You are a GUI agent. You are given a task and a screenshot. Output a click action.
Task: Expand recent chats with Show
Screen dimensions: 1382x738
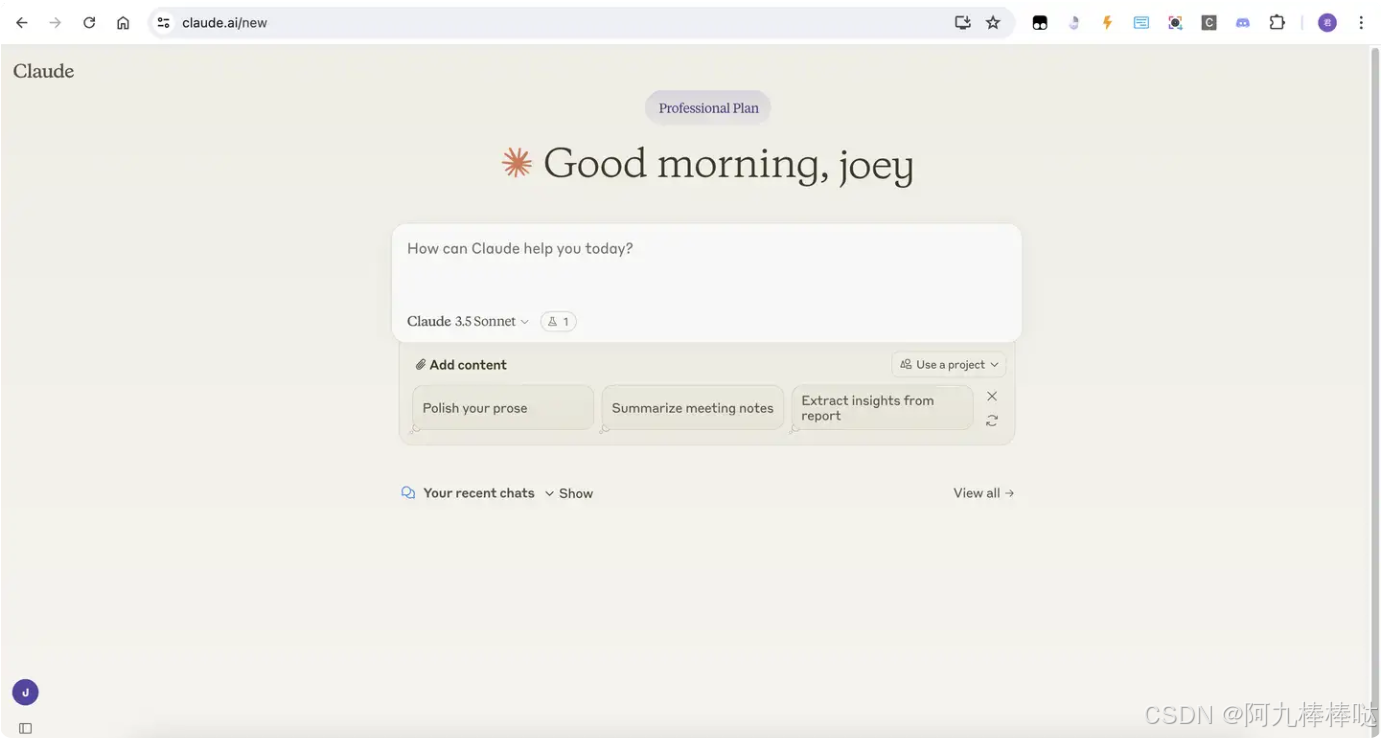pos(569,493)
